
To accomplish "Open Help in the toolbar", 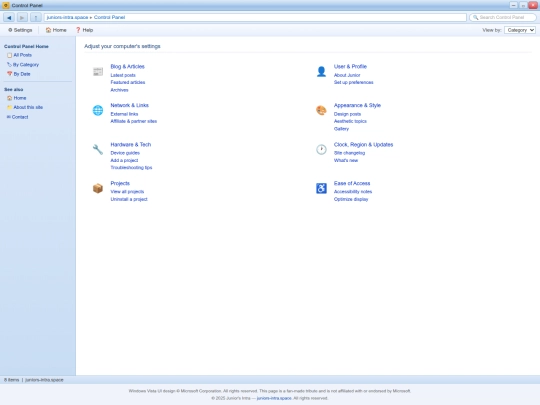I will click(x=84, y=30).
